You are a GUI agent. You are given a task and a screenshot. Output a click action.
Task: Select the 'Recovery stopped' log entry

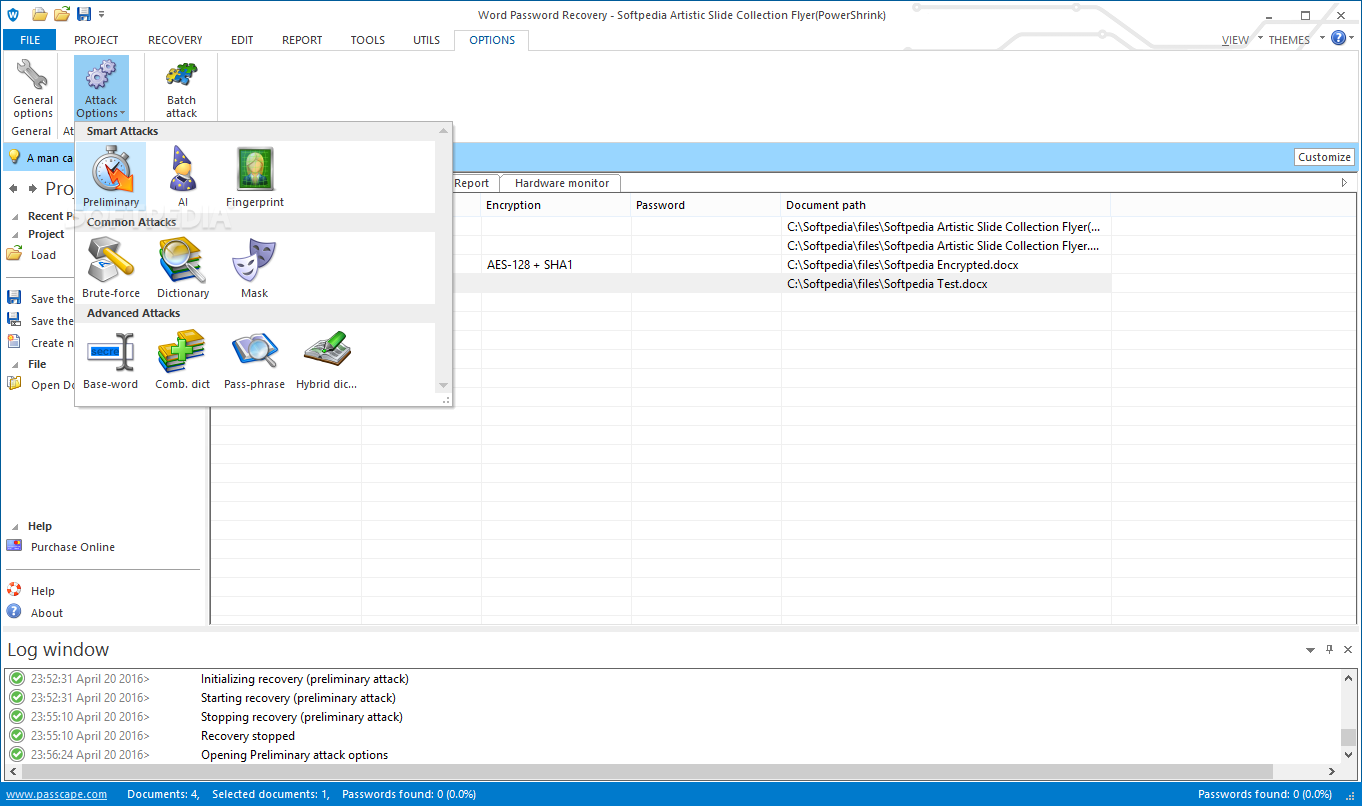pyautogui.click(x=248, y=736)
